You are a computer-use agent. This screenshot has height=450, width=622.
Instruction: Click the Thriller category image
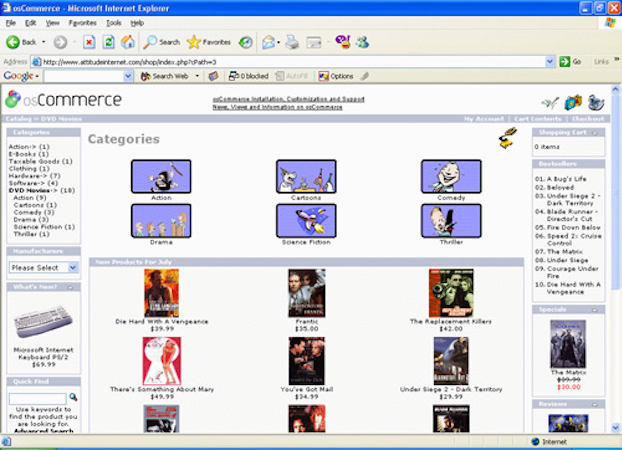click(451, 221)
